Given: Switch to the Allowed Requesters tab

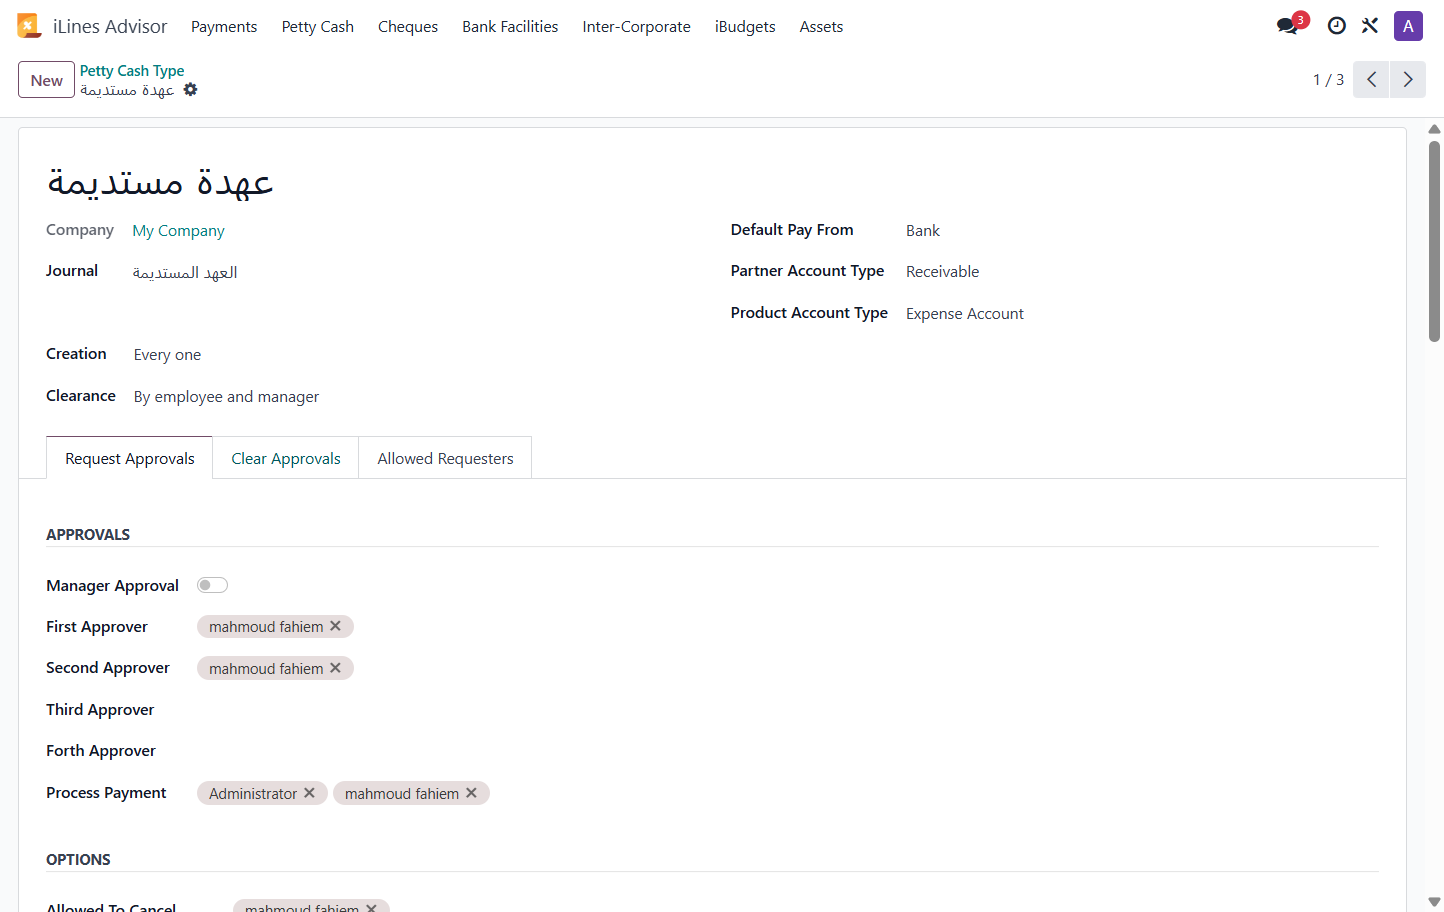Looking at the screenshot, I should click(446, 458).
